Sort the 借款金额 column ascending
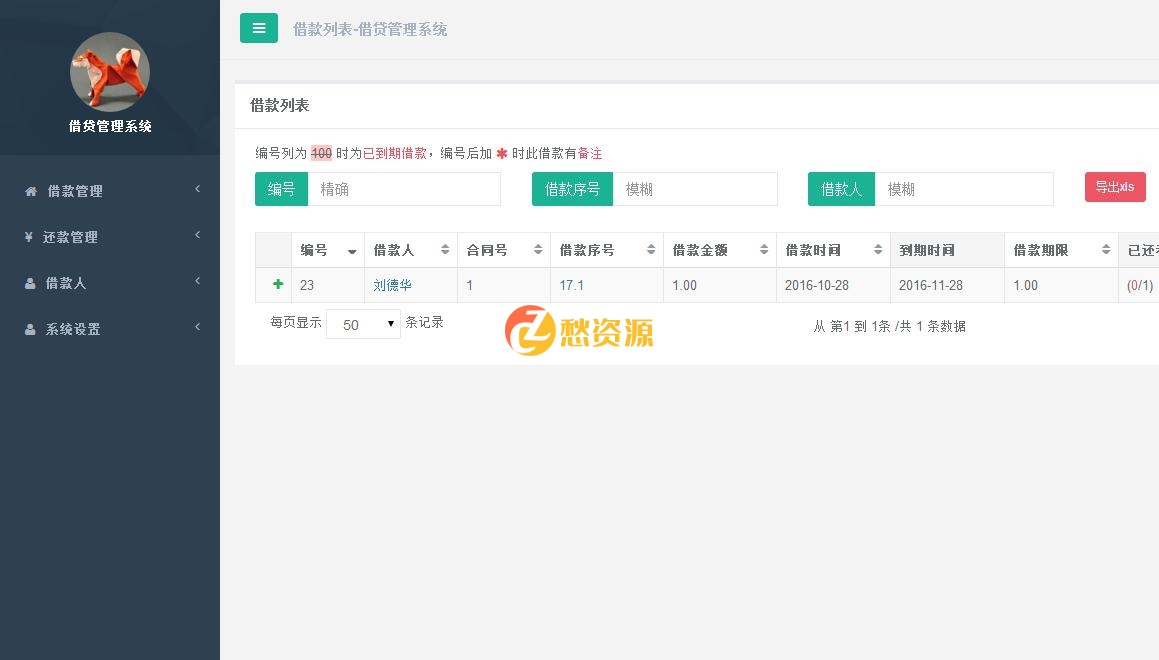This screenshot has width=1159, height=660. tap(766, 246)
